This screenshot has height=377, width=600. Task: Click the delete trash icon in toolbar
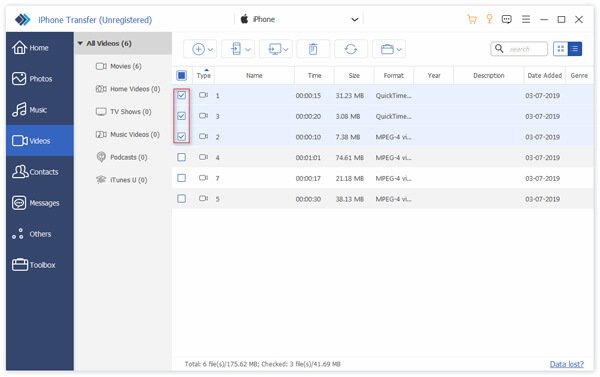(313, 49)
